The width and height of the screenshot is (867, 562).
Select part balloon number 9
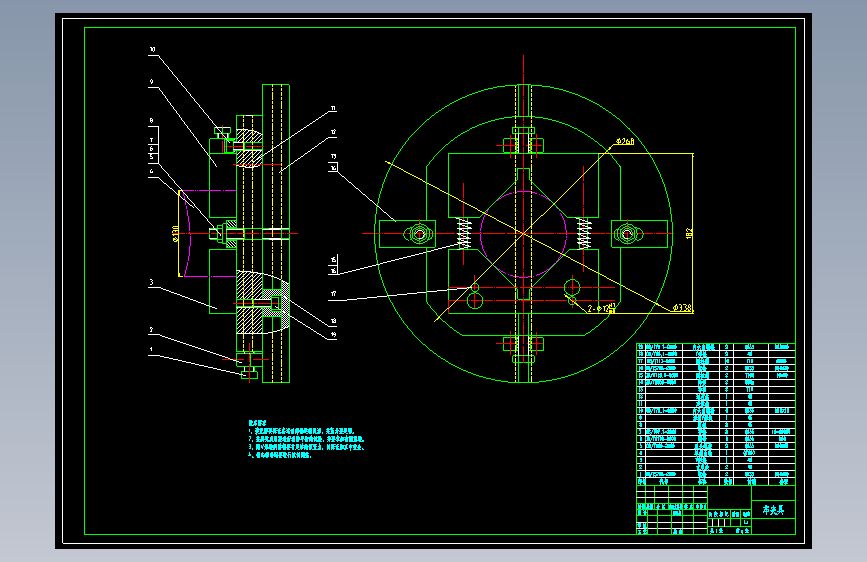(x=151, y=81)
